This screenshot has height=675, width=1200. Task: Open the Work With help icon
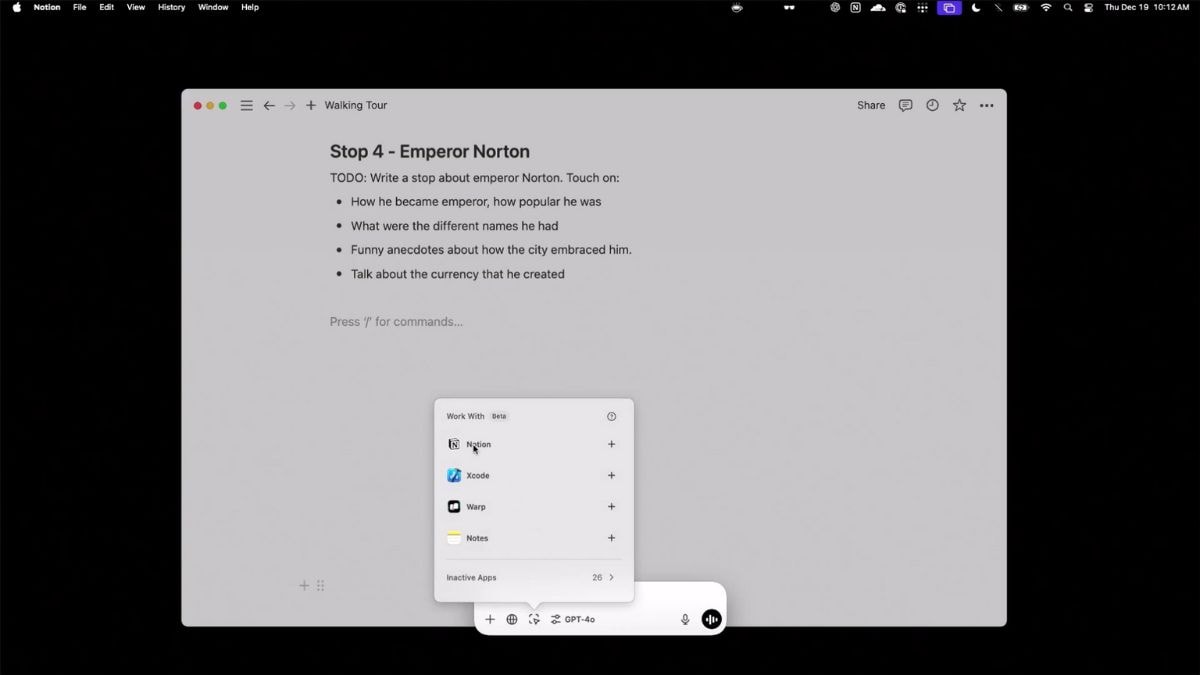pos(611,416)
